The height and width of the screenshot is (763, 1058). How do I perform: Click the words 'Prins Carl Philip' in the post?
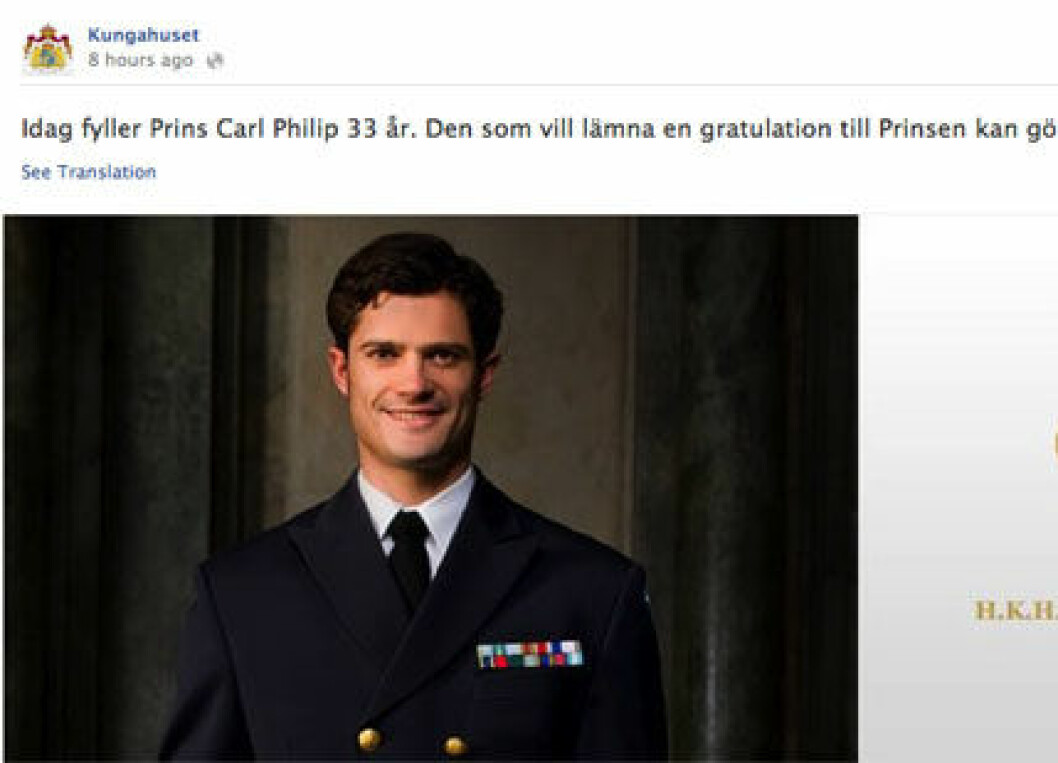244,128
